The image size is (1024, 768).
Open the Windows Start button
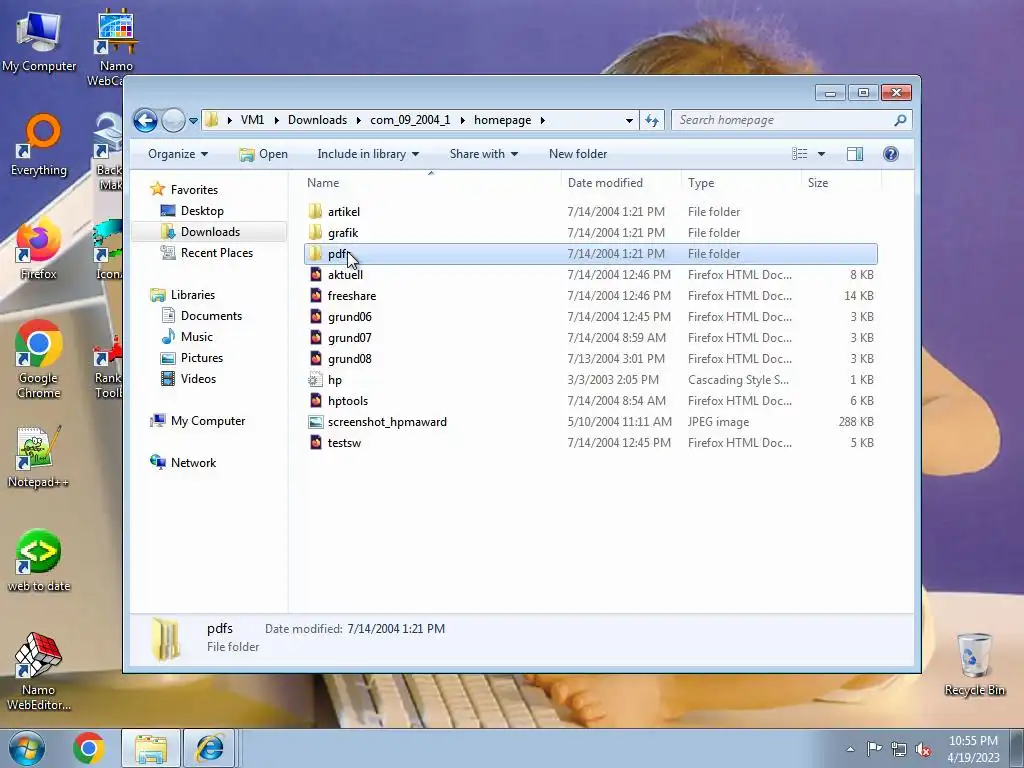pyautogui.click(x=27, y=748)
